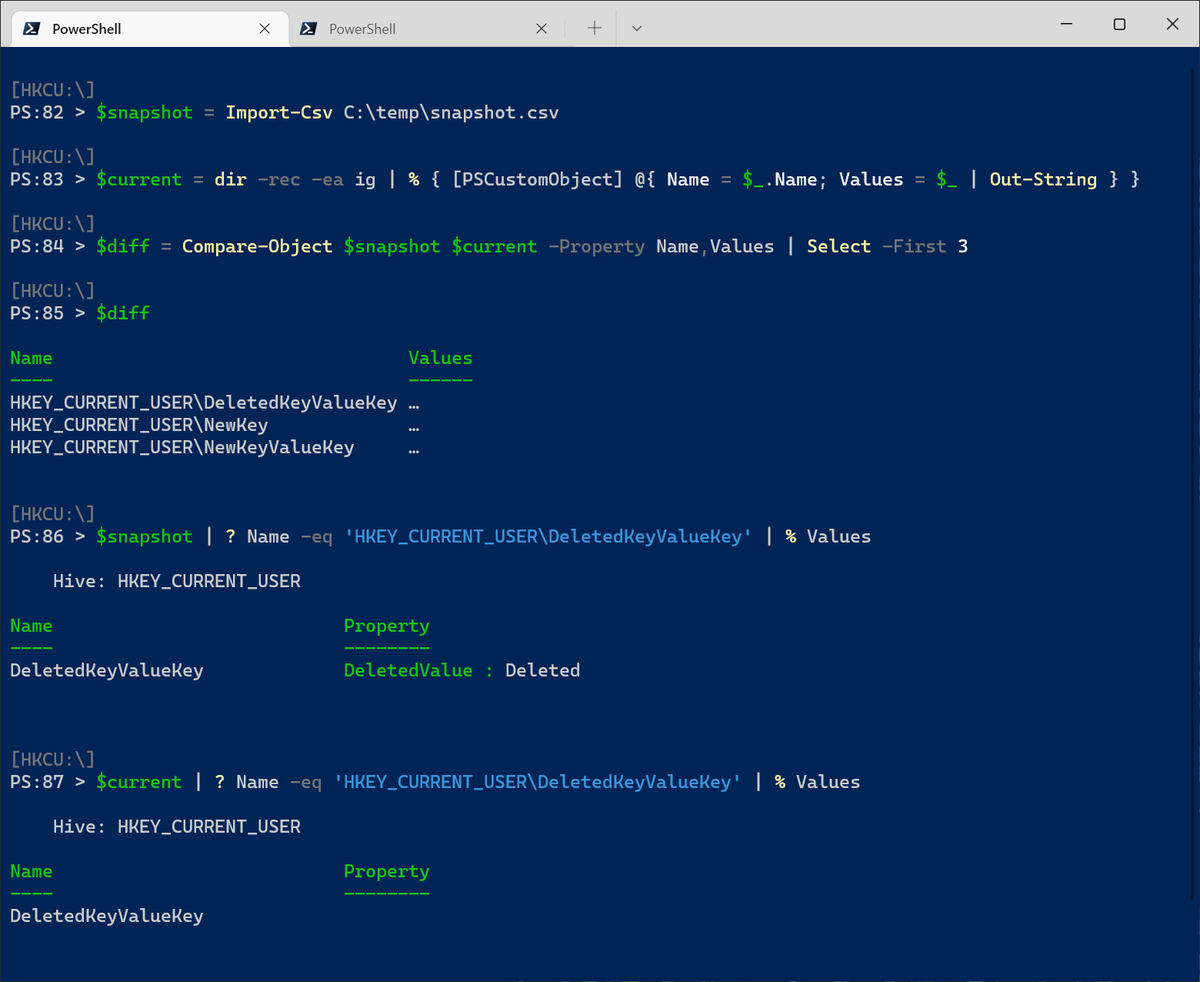The image size is (1200, 982).
Task: Click 'Out-String' in command 83
Action: pyautogui.click(x=1043, y=180)
